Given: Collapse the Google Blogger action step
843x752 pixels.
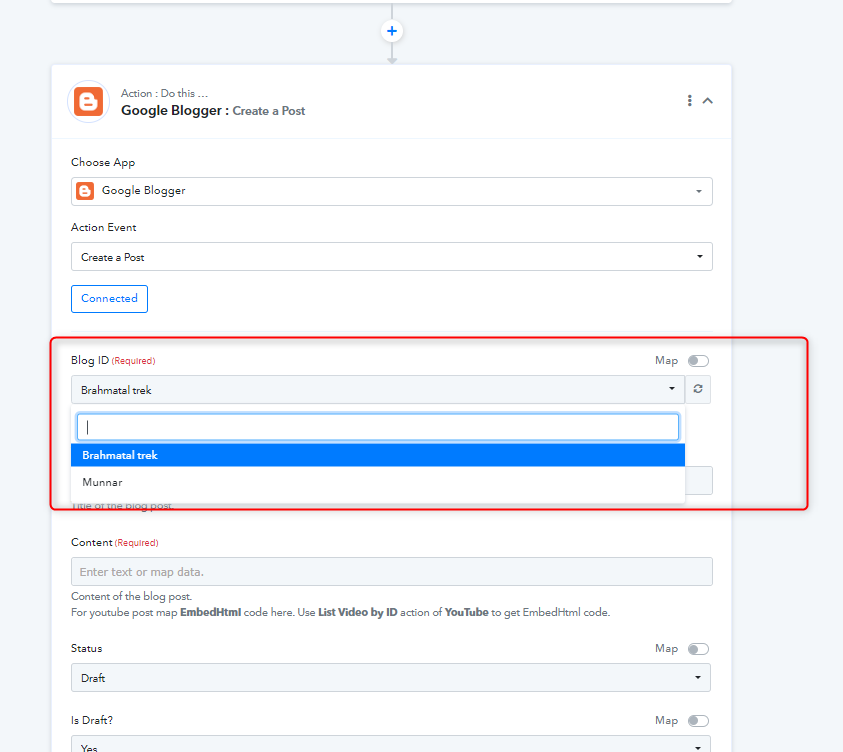Looking at the screenshot, I should [x=708, y=101].
